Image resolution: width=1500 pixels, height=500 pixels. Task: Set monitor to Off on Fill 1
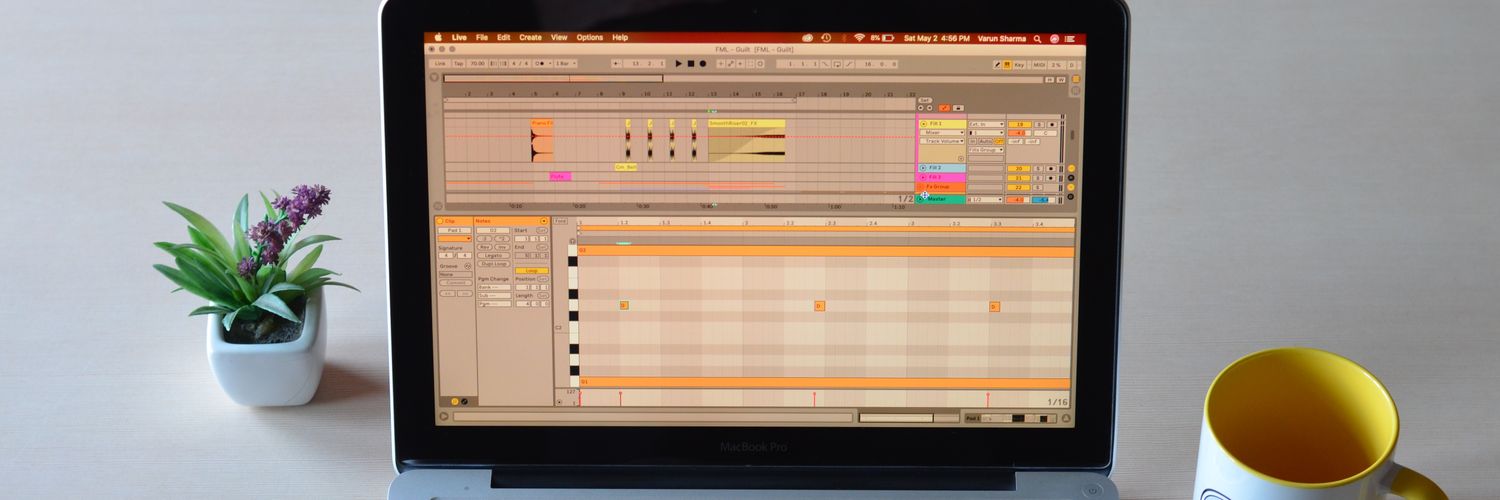999,141
